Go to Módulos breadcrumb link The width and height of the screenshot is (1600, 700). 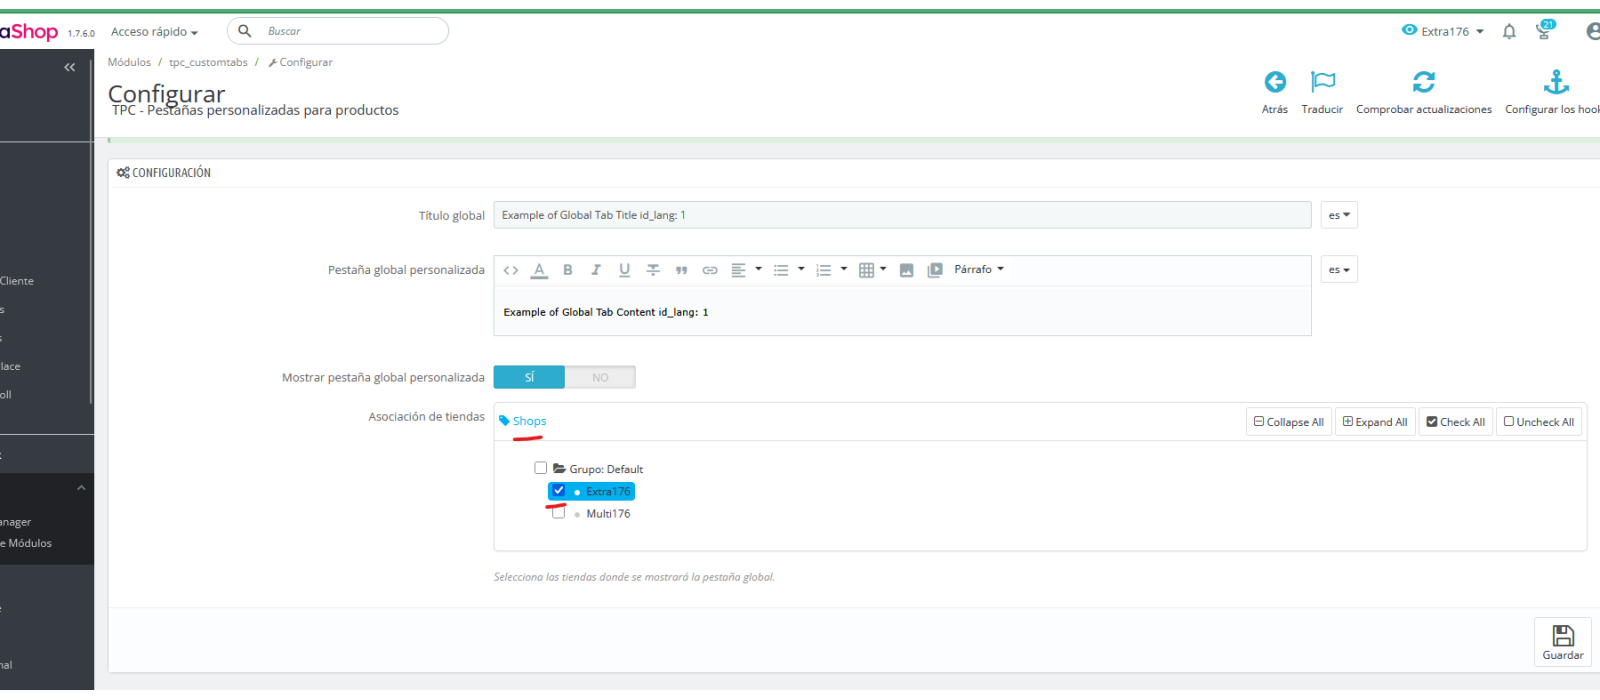(x=129, y=62)
